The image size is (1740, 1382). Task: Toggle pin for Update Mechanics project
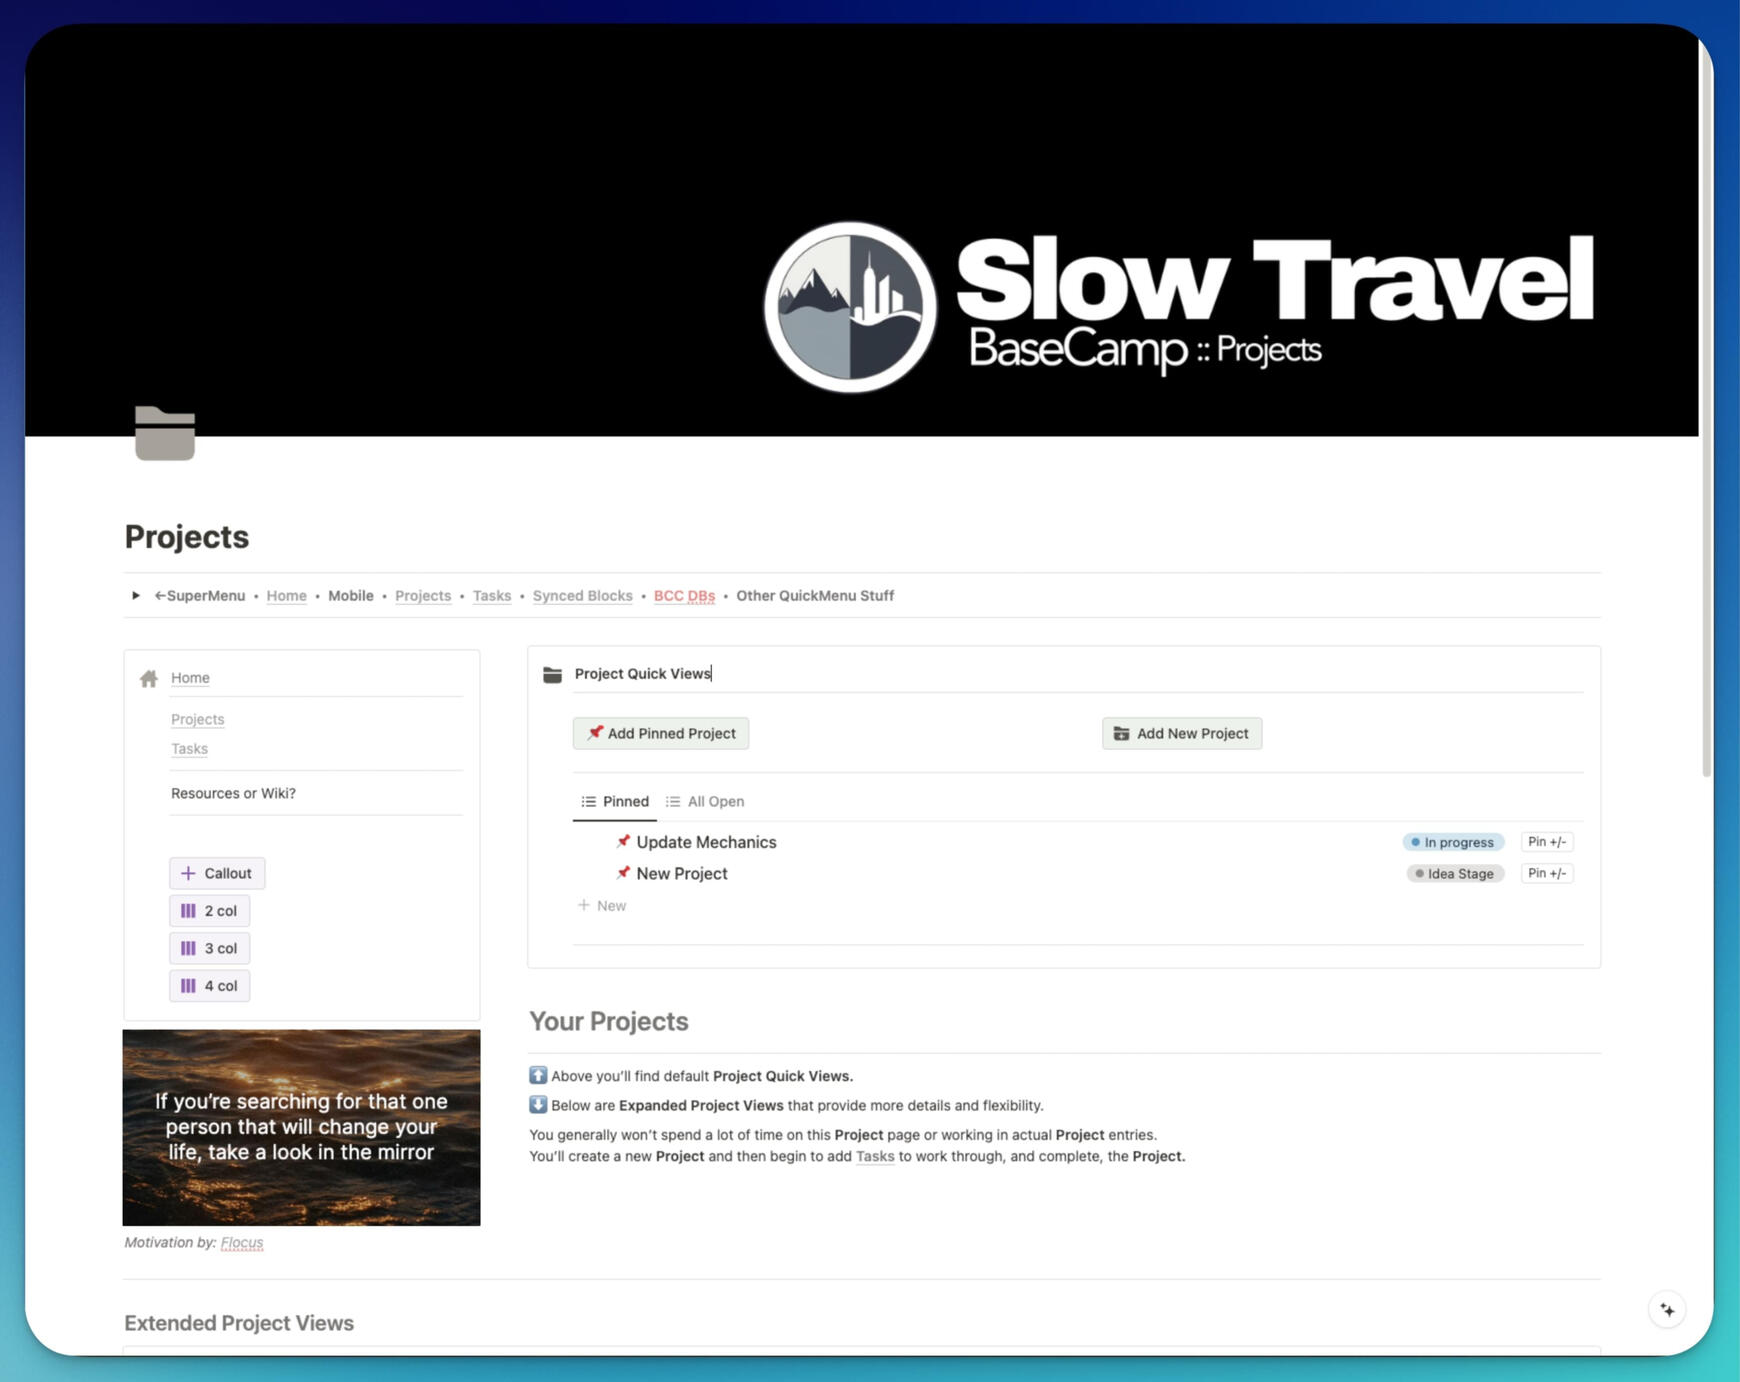pyautogui.click(x=1546, y=842)
